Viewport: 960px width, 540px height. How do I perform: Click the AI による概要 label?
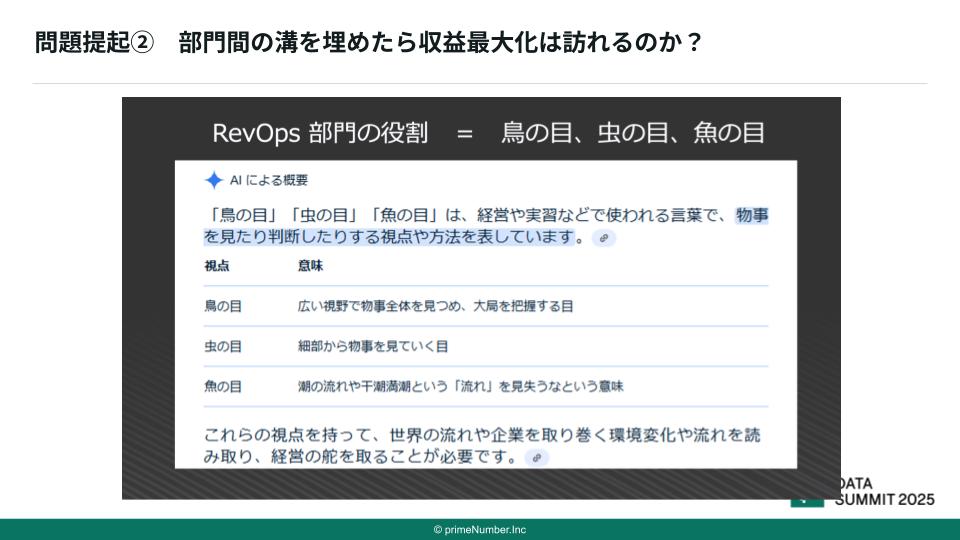point(269,180)
